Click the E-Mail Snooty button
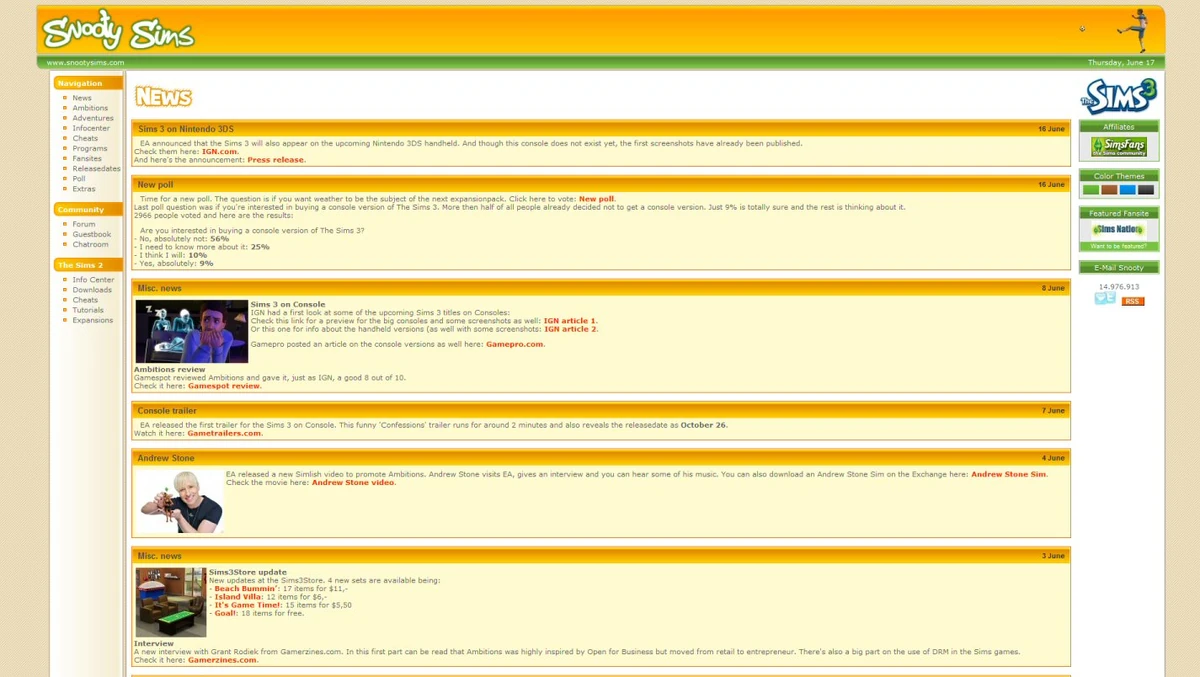The height and width of the screenshot is (677, 1200). (1119, 267)
